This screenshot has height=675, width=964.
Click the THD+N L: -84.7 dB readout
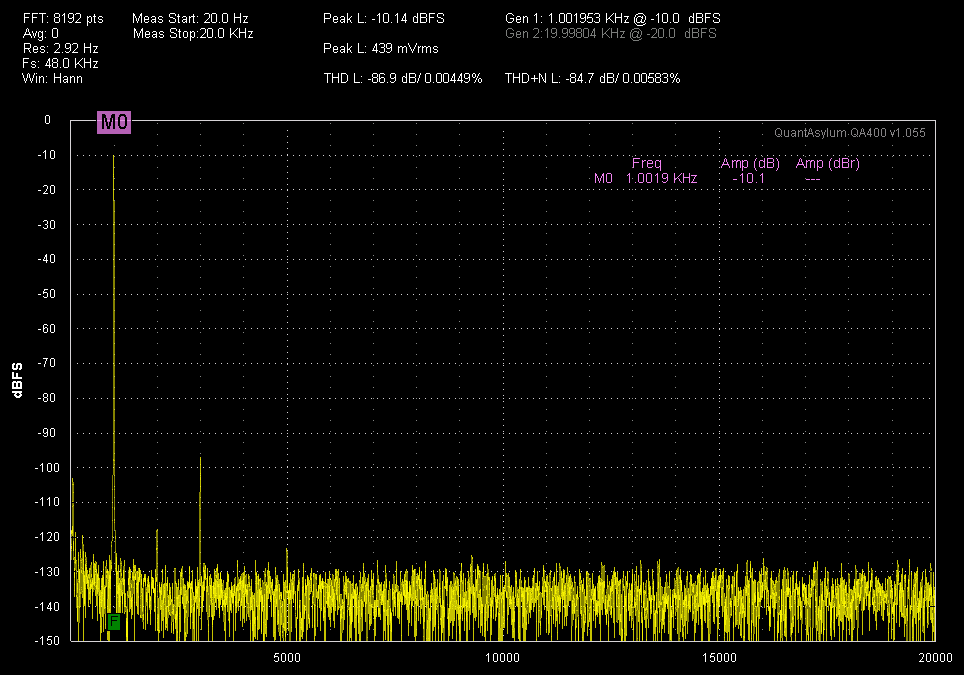[592, 78]
